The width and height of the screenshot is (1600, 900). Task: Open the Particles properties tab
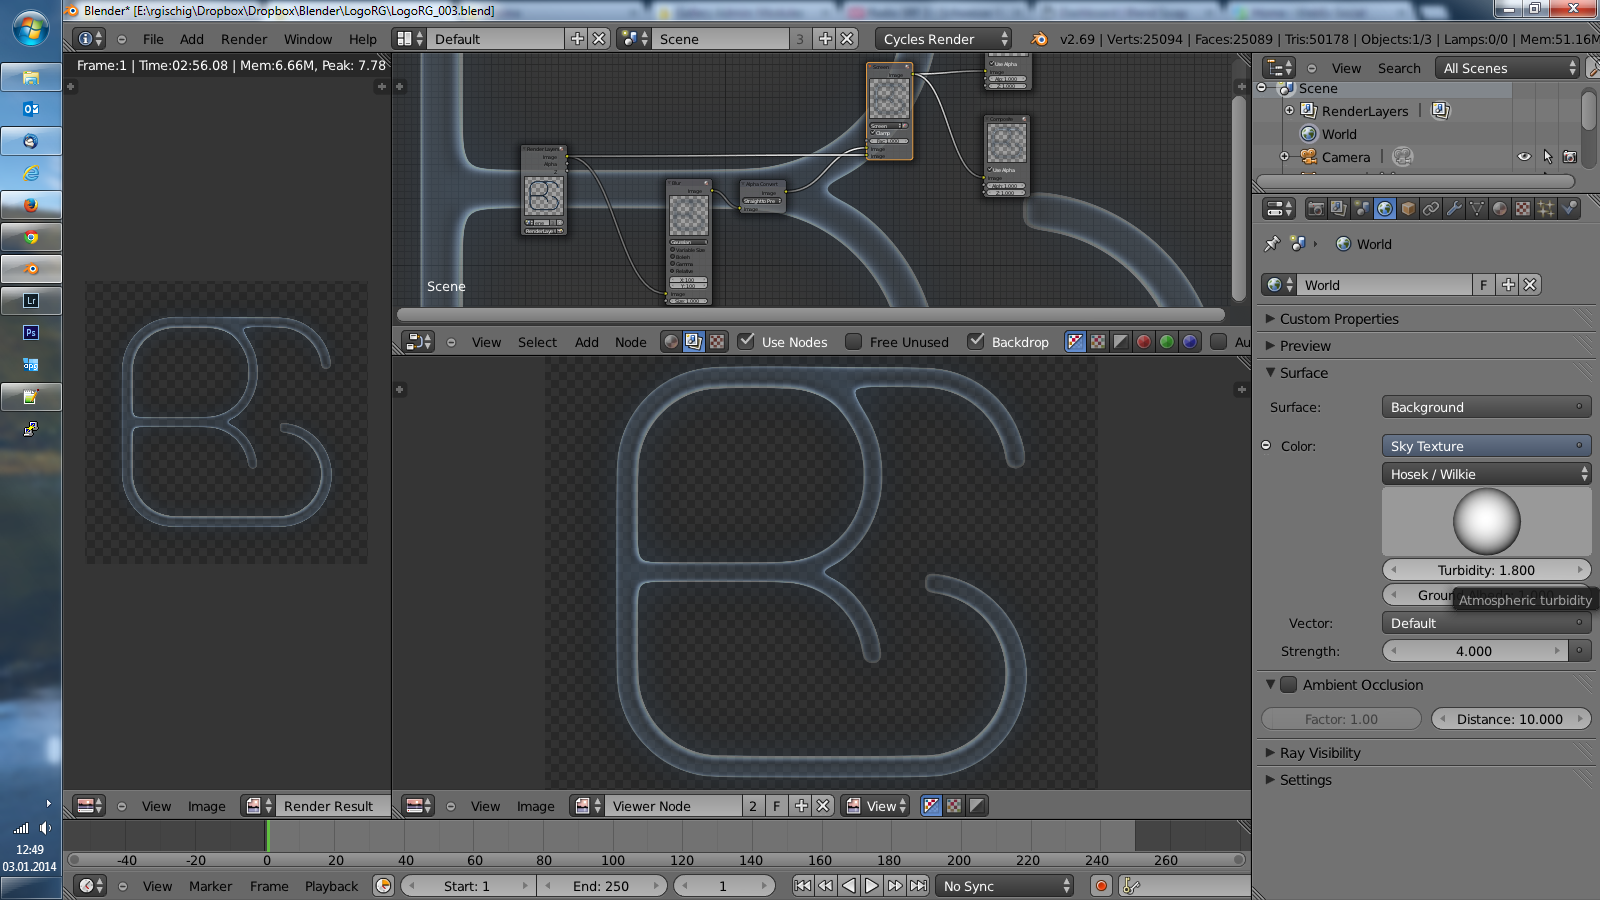1546,209
